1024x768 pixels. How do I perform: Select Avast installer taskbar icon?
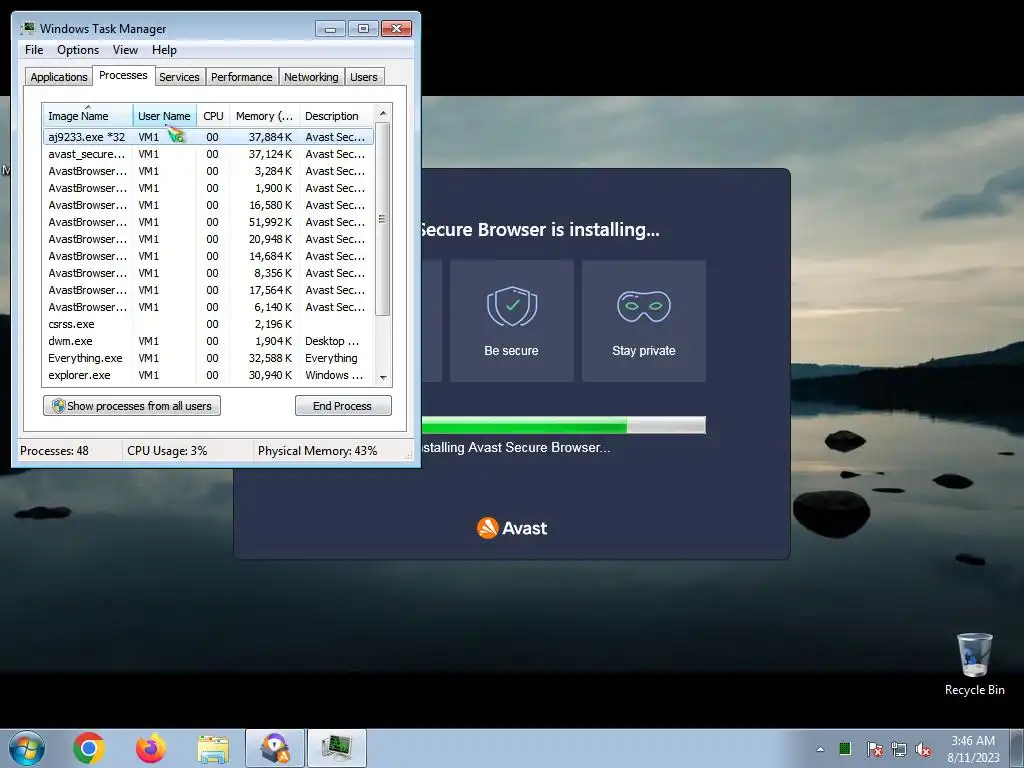click(275, 748)
